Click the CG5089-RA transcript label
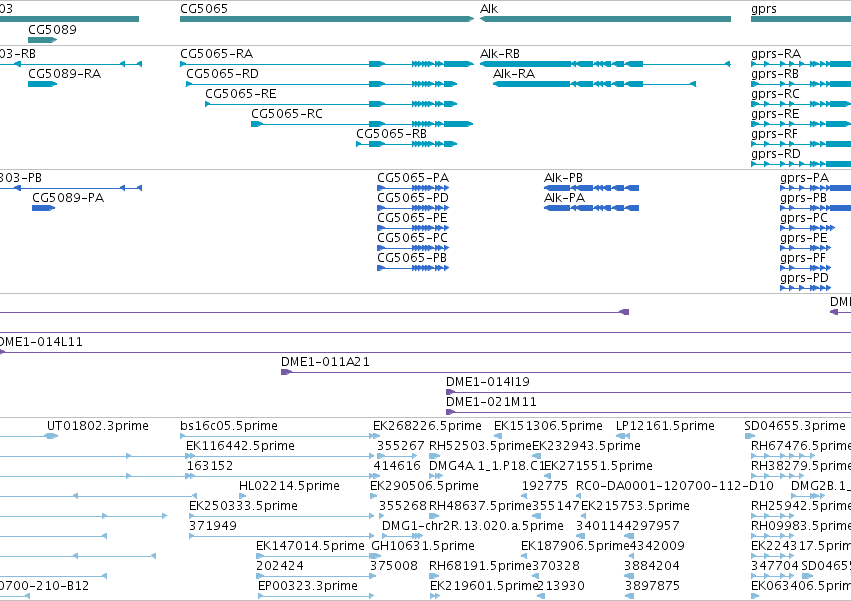851x601 pixels. tap(65, 74)
